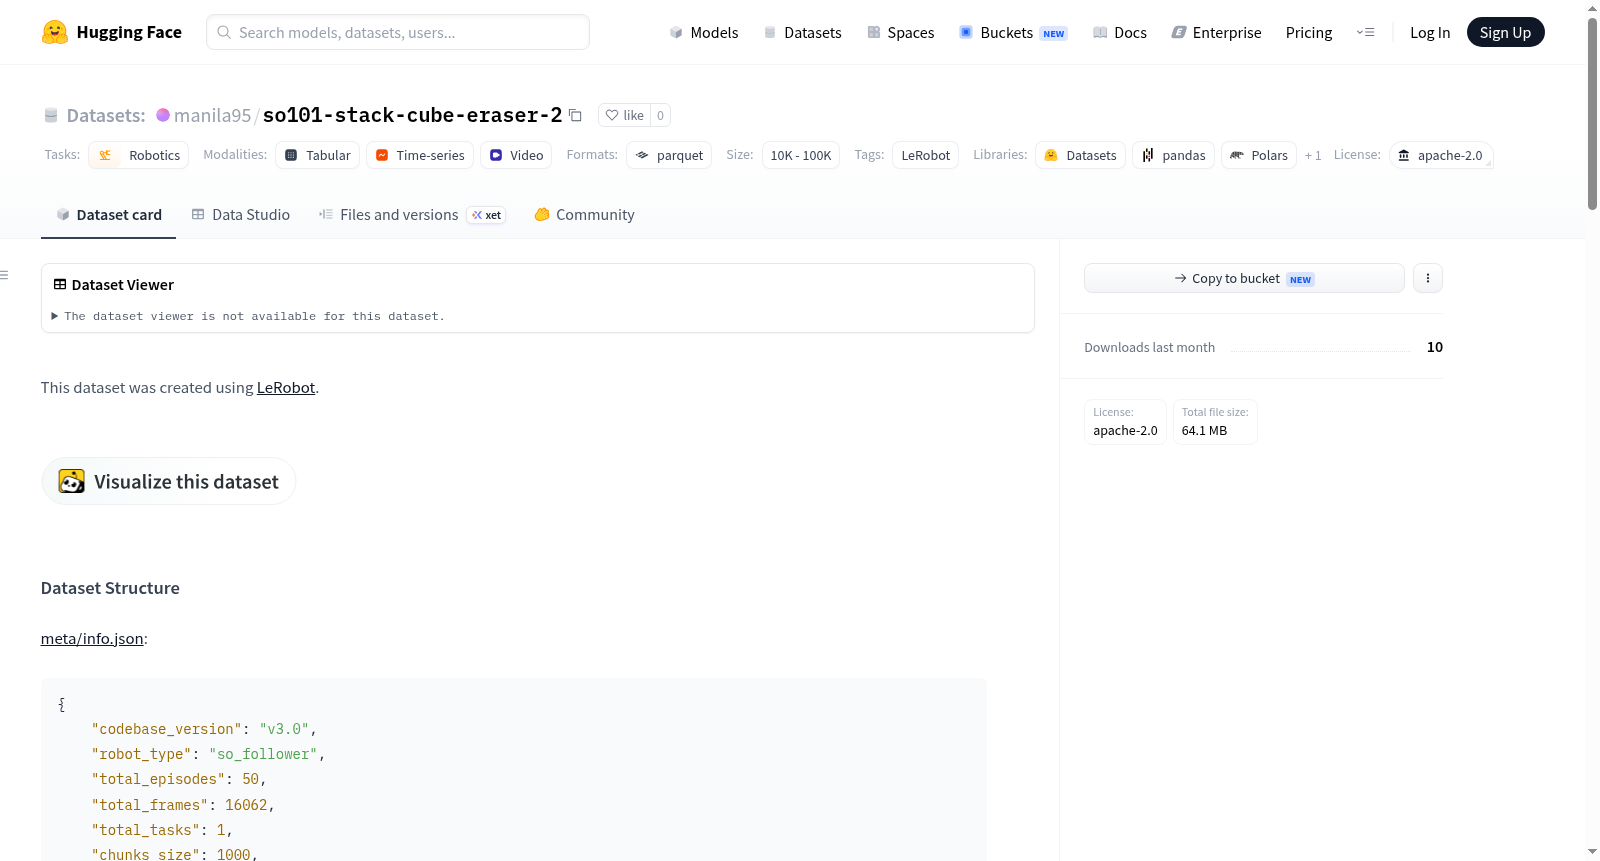
Task: Click the "codebase_version" line in code
Action: click(204, 729)
